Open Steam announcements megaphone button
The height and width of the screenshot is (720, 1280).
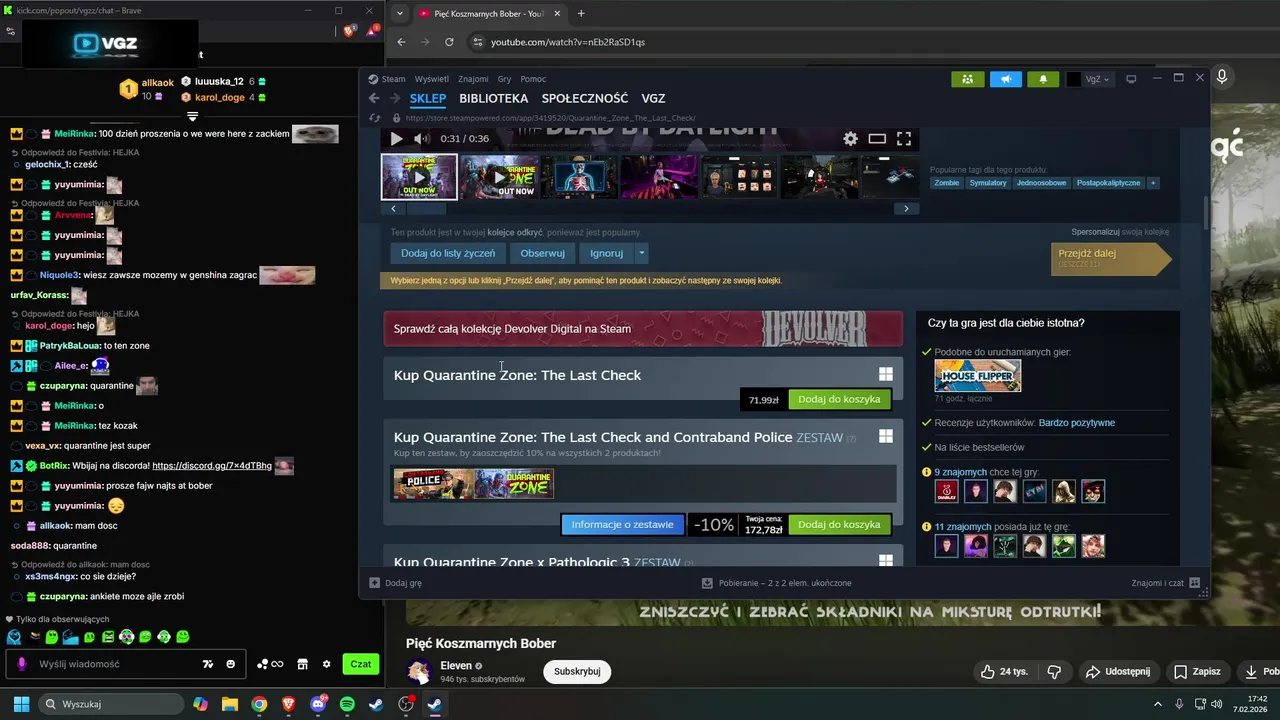coord(1006,79)
